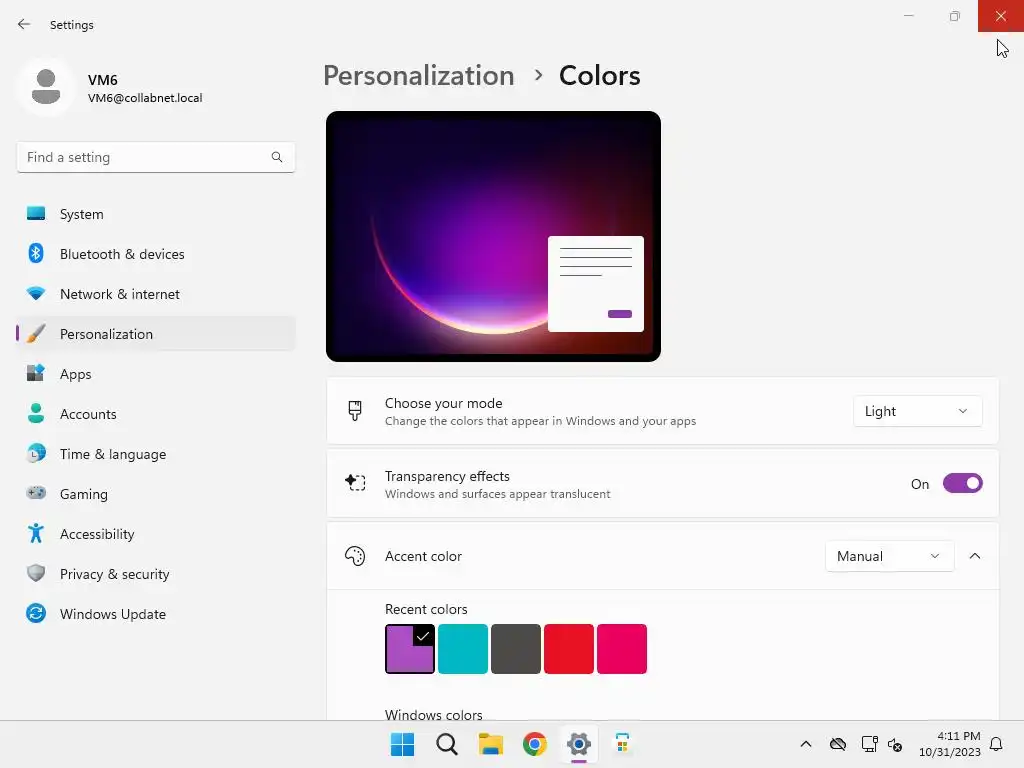Click the System monitor icon in sidebar
The image size is (1024, 768).
pyautogui.click(x=36, y=214)
